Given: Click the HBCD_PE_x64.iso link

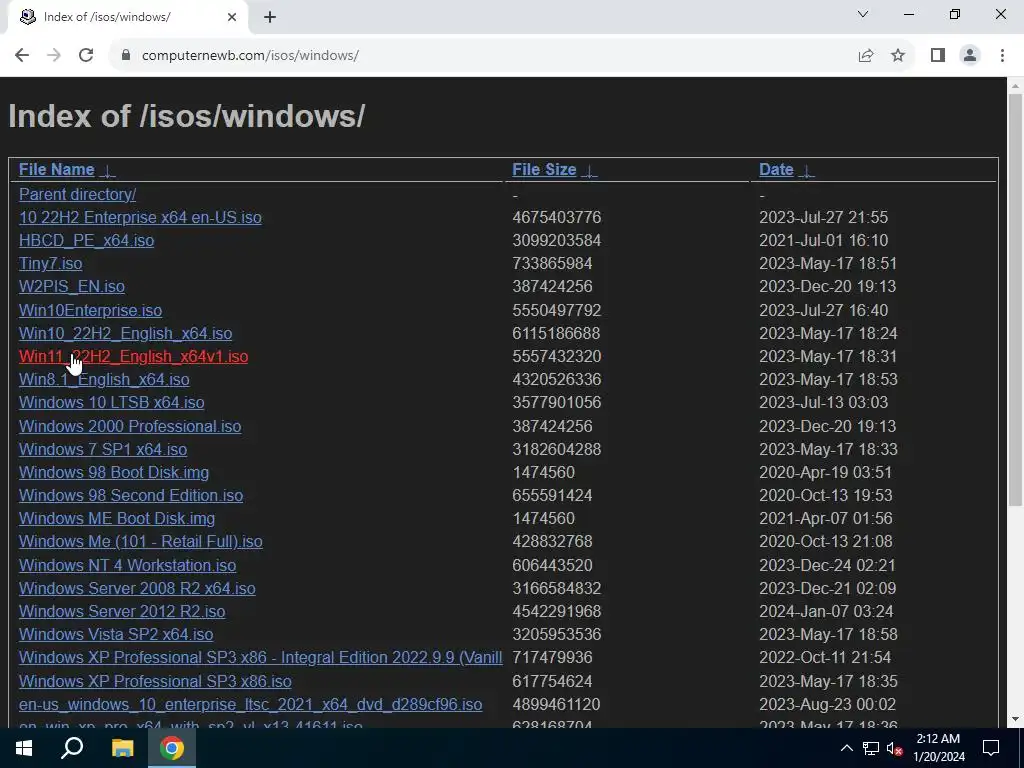Looking at the screenshot, I should [86, 240].
